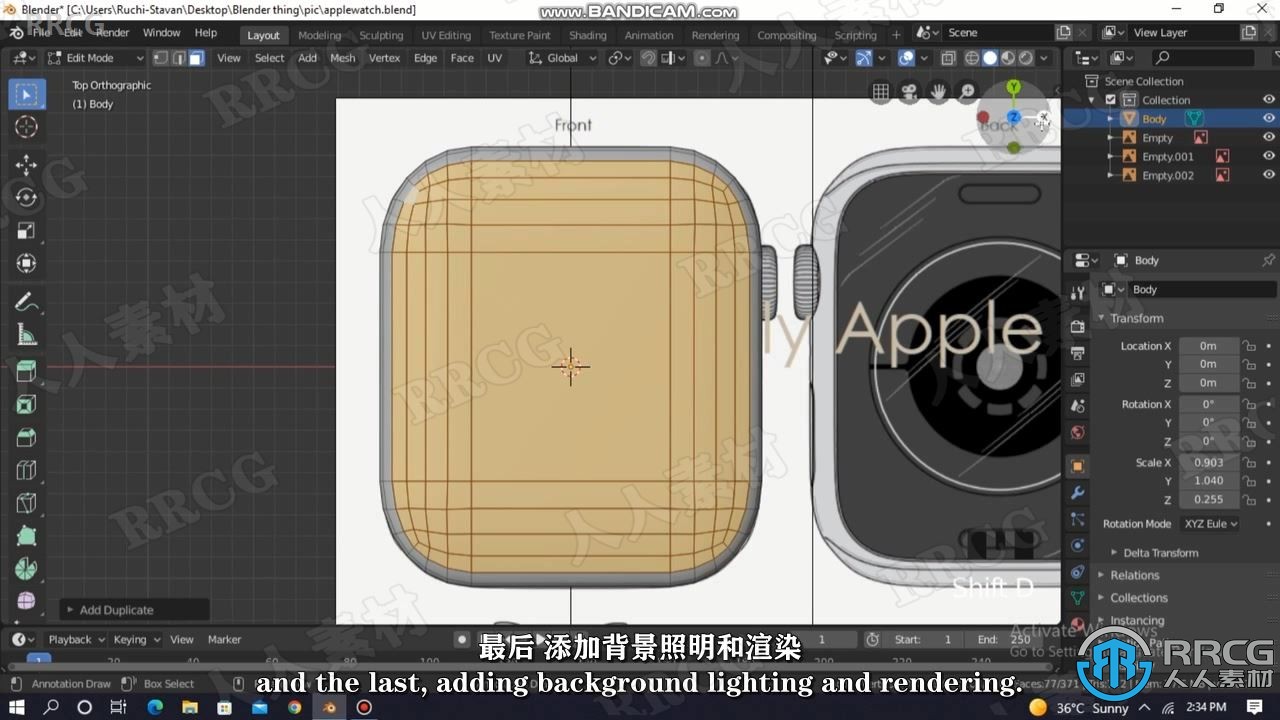The image size is (1280, 720).
Task: Open the Global transform orientation dropdown
Action: [x=564, y=58]
